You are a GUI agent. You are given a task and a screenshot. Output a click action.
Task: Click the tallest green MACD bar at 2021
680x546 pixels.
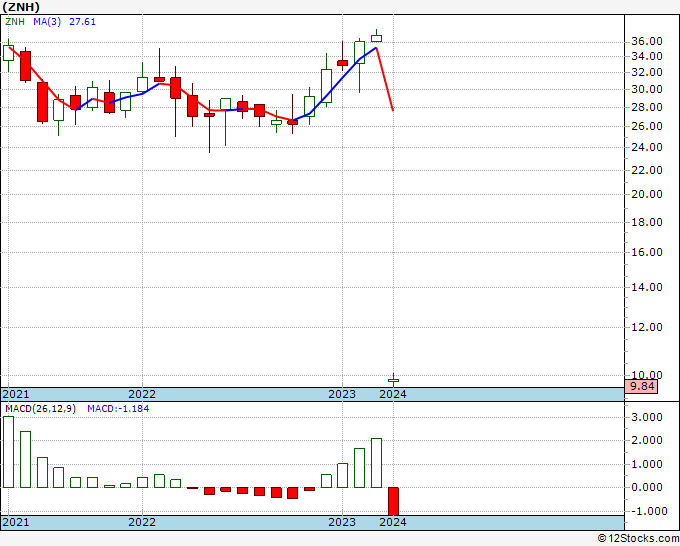tap(8, 452)
